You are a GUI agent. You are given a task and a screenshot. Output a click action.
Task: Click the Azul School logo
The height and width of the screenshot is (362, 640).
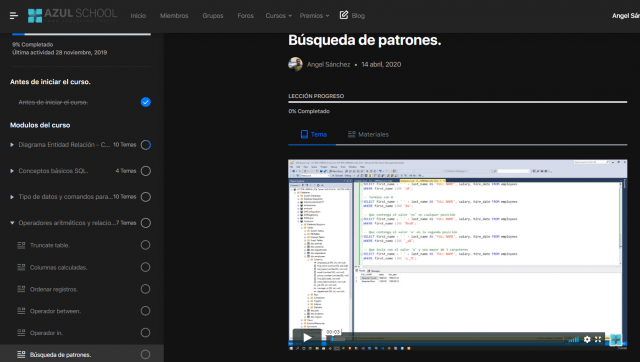click(72, 16)
